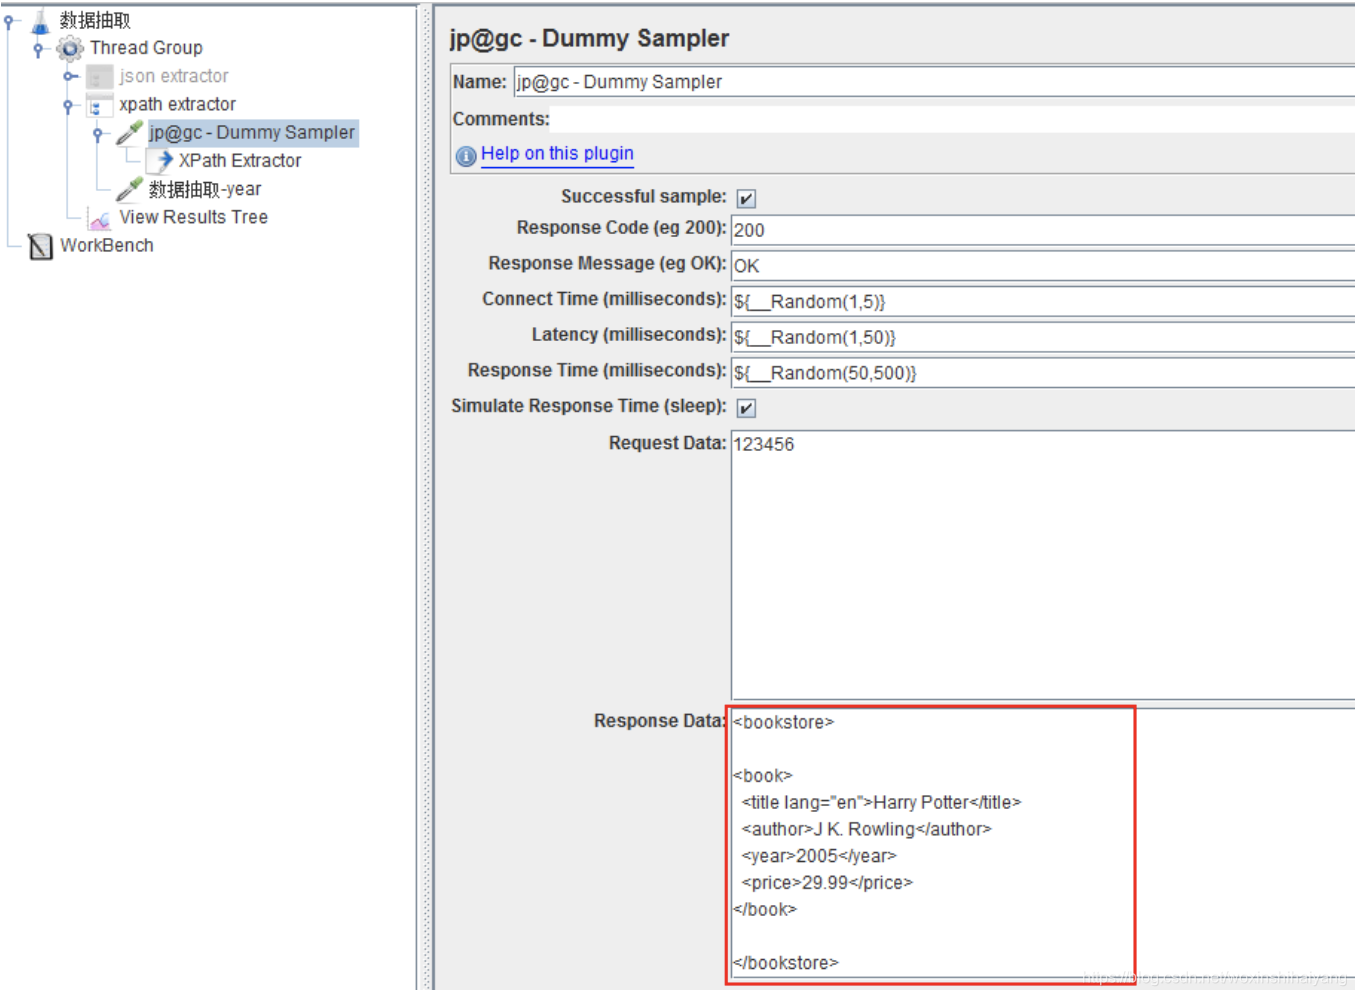Click the 数据抽取-year sampler pipette icon
1356x996 pixels.
tap(129, 189)
